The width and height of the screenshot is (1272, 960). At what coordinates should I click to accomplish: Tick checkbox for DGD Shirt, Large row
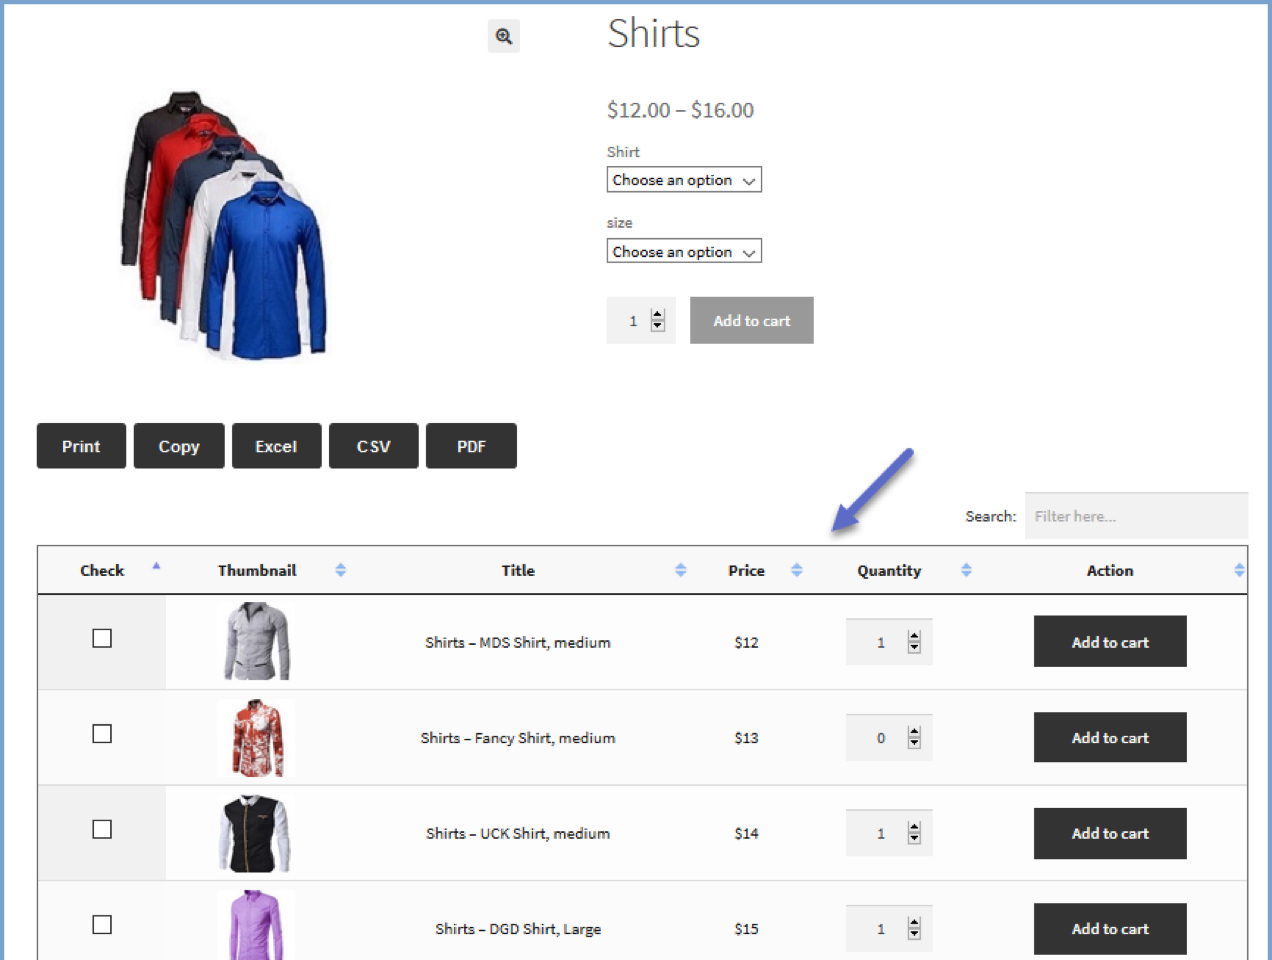[102, 925]
